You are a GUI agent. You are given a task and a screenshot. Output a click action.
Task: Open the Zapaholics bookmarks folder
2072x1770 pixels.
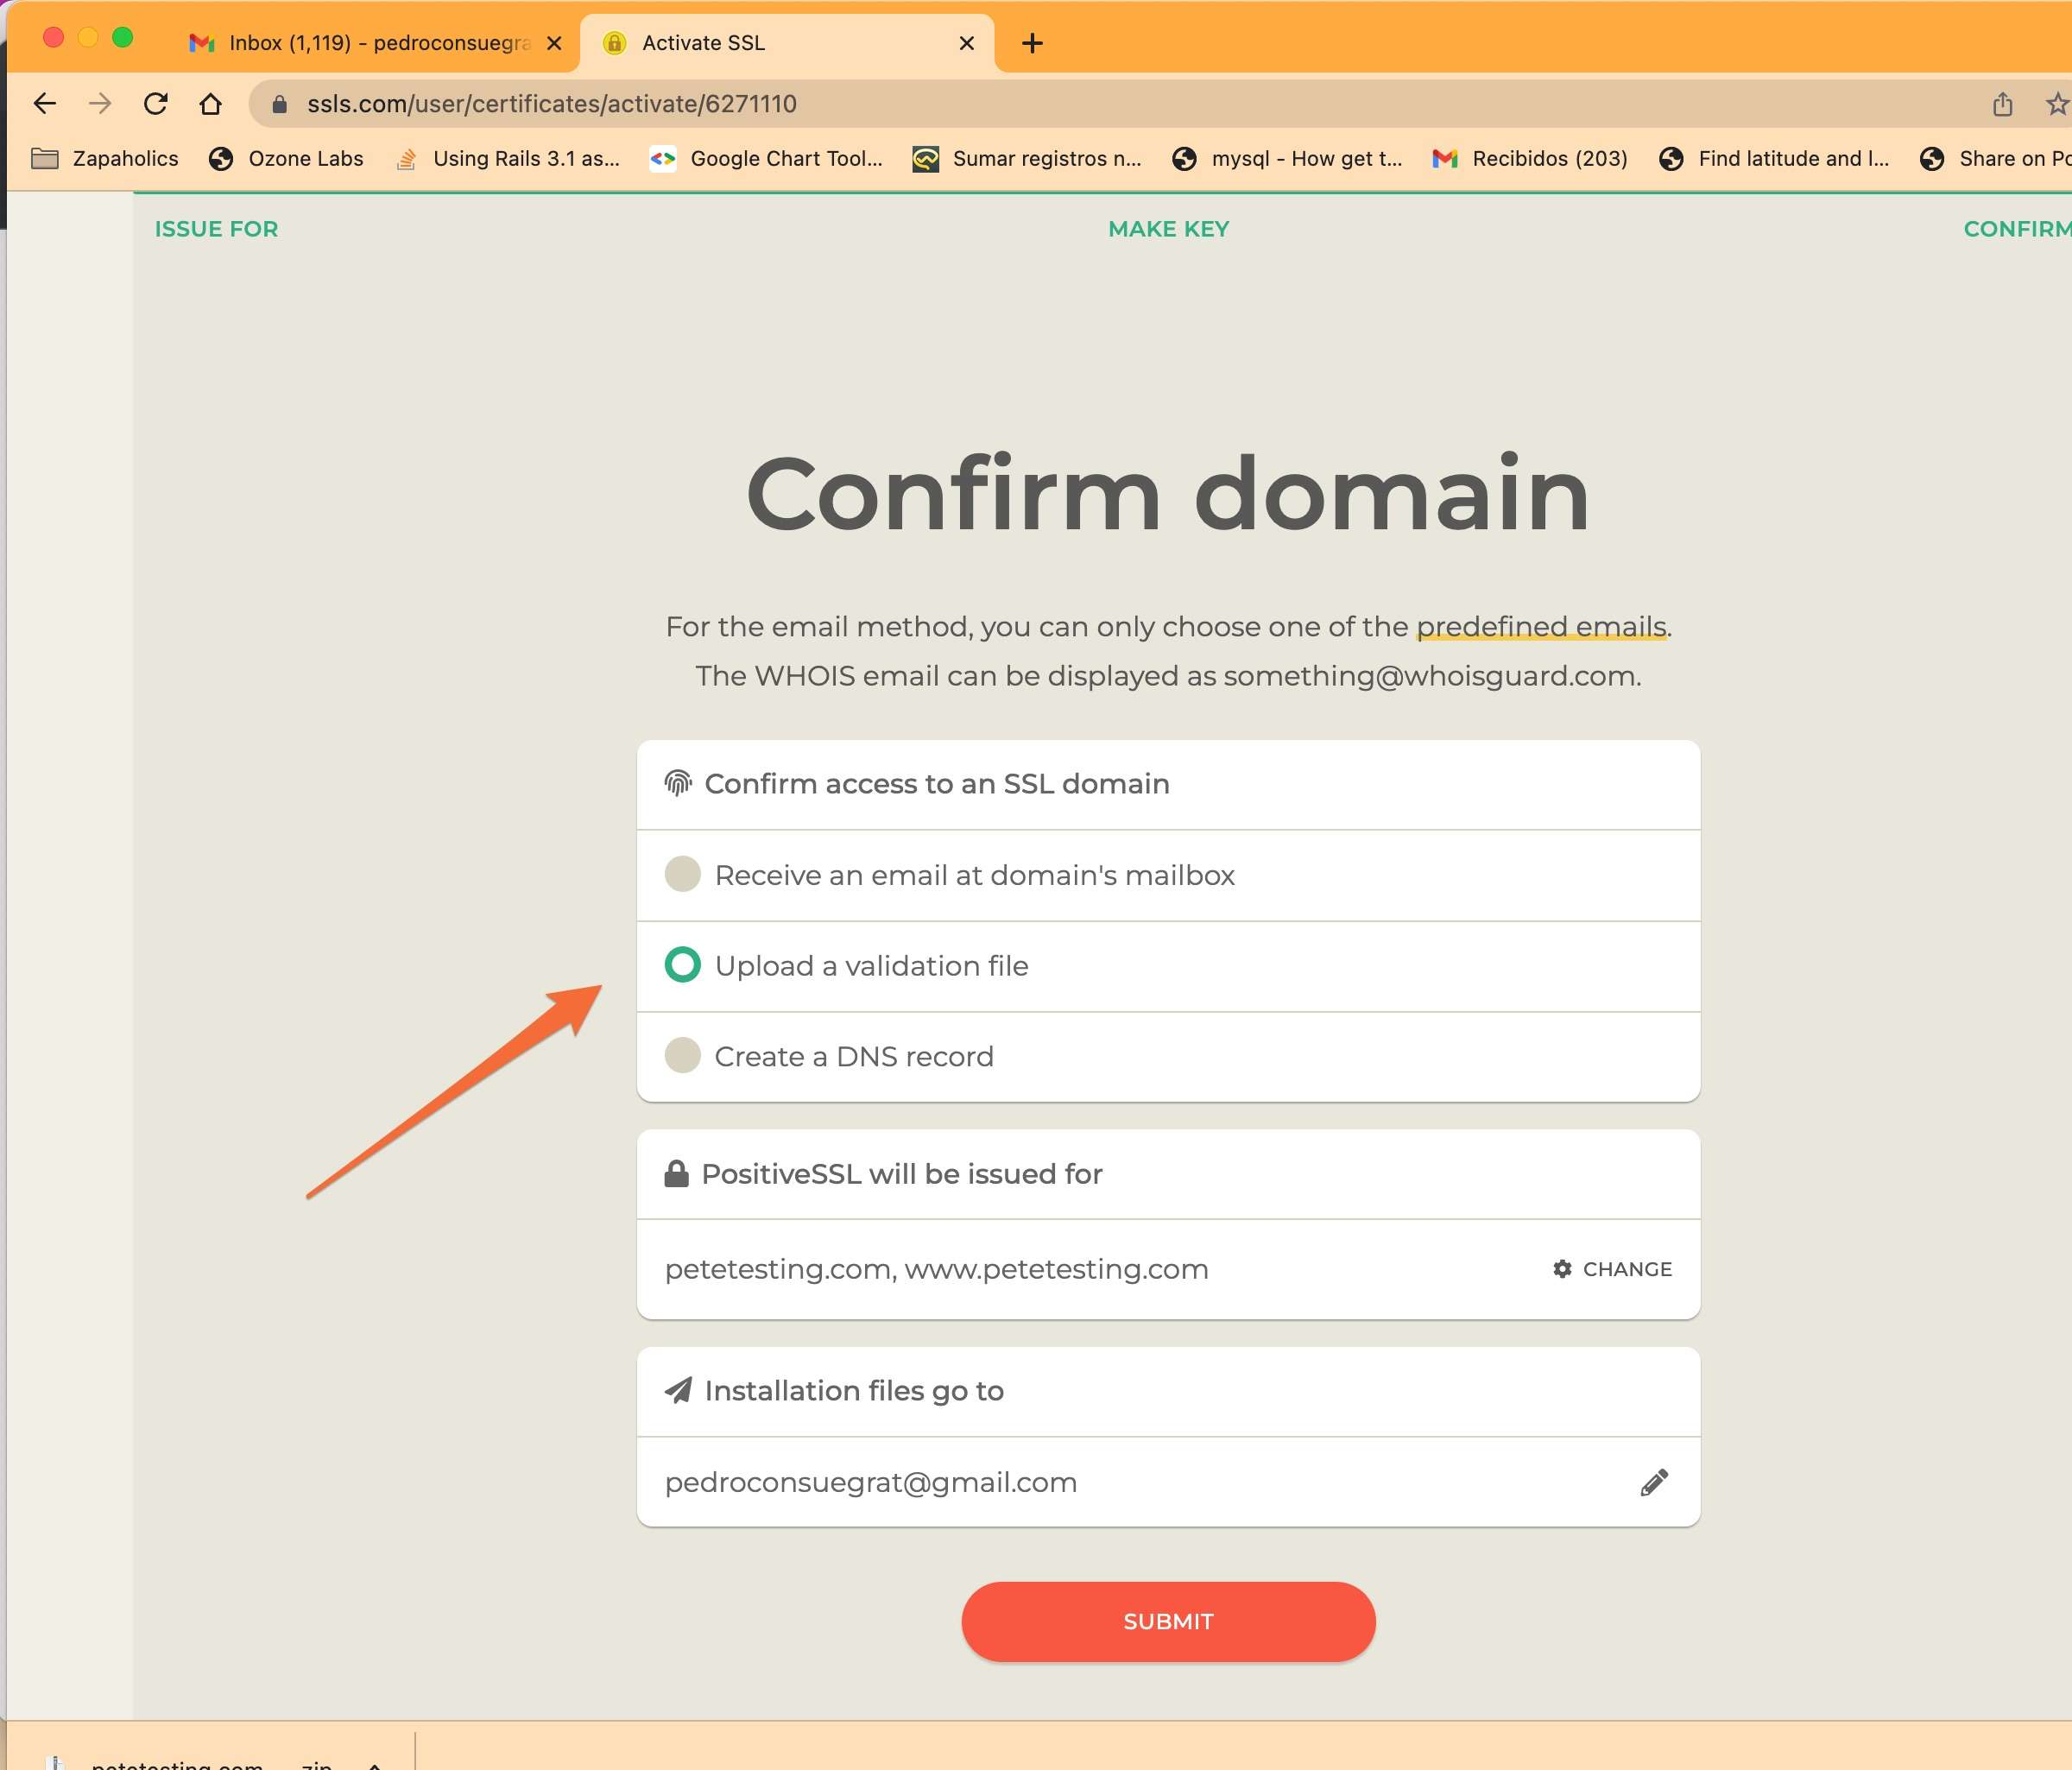pos(105,158)
